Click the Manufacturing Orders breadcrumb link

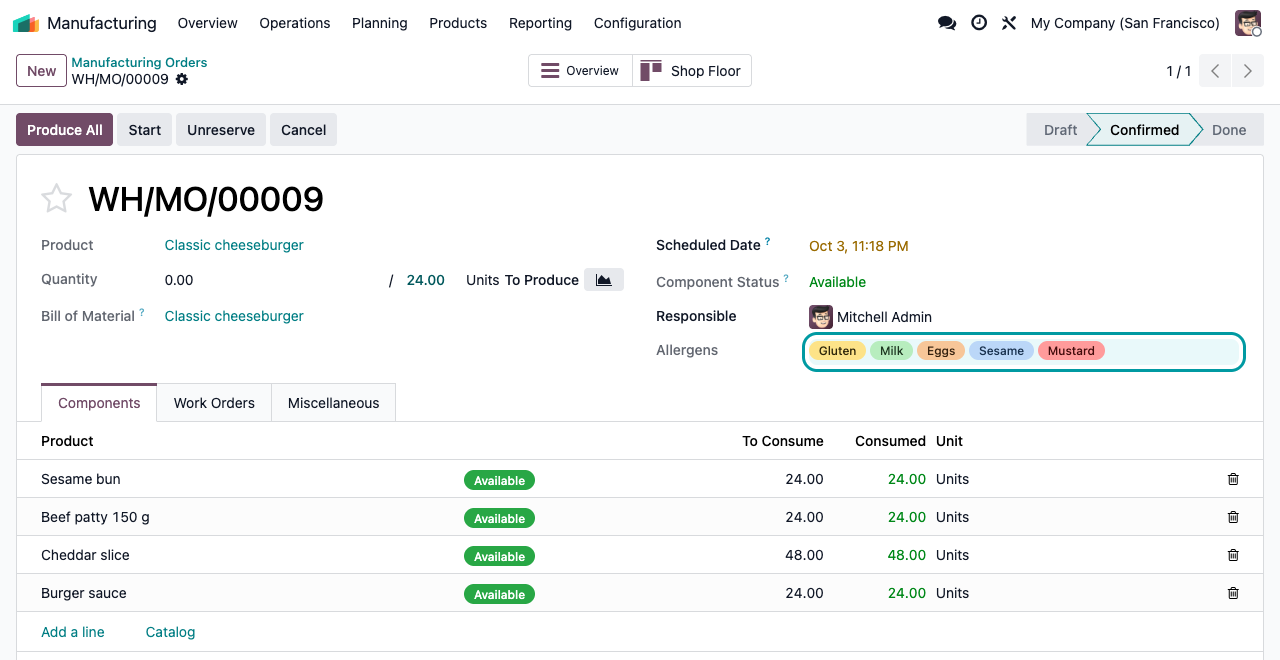click(139, 62)
